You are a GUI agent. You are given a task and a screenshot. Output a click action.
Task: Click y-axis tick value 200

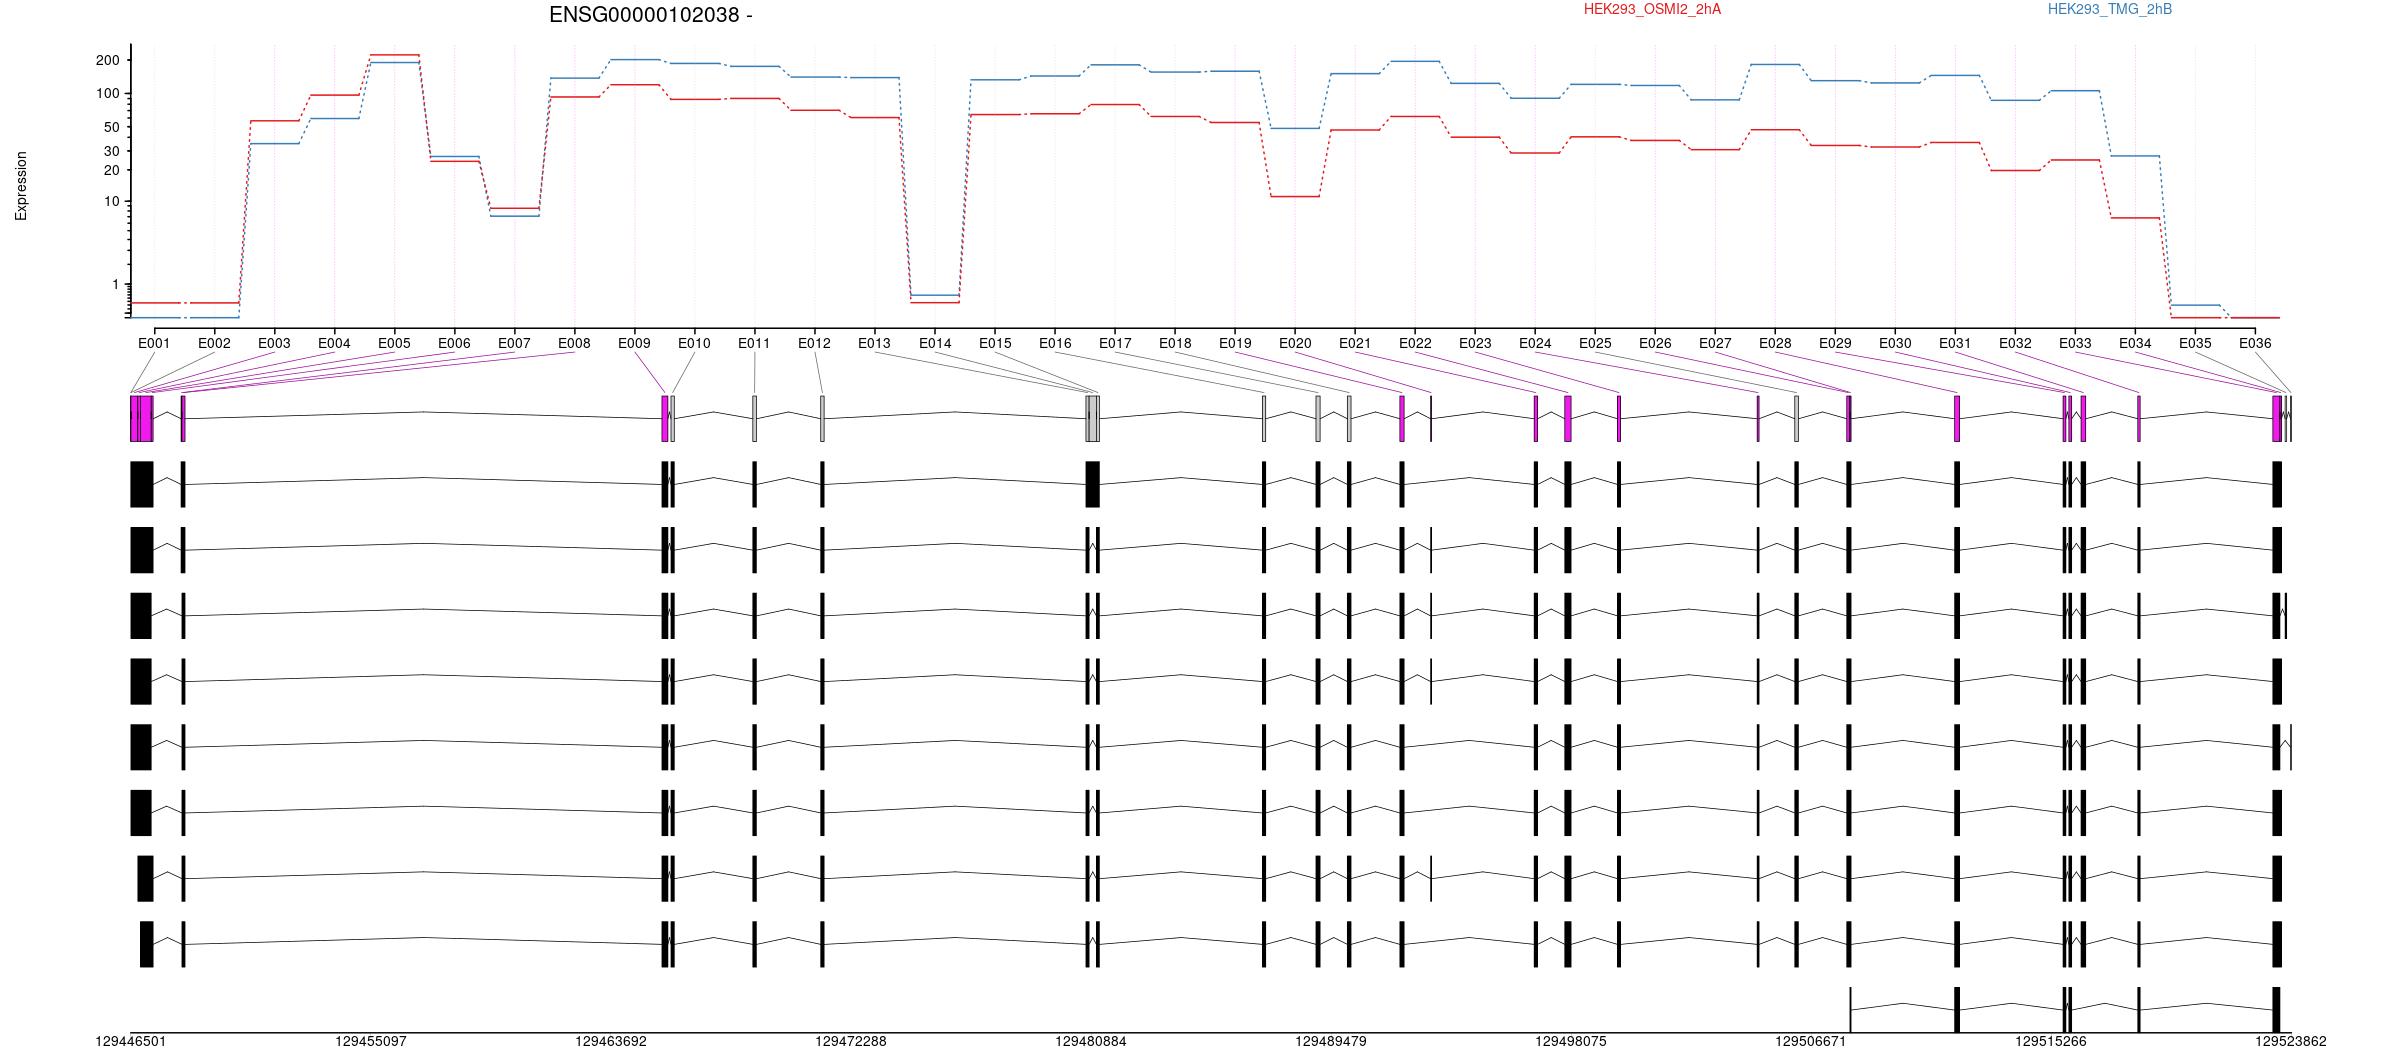[108, 60]
